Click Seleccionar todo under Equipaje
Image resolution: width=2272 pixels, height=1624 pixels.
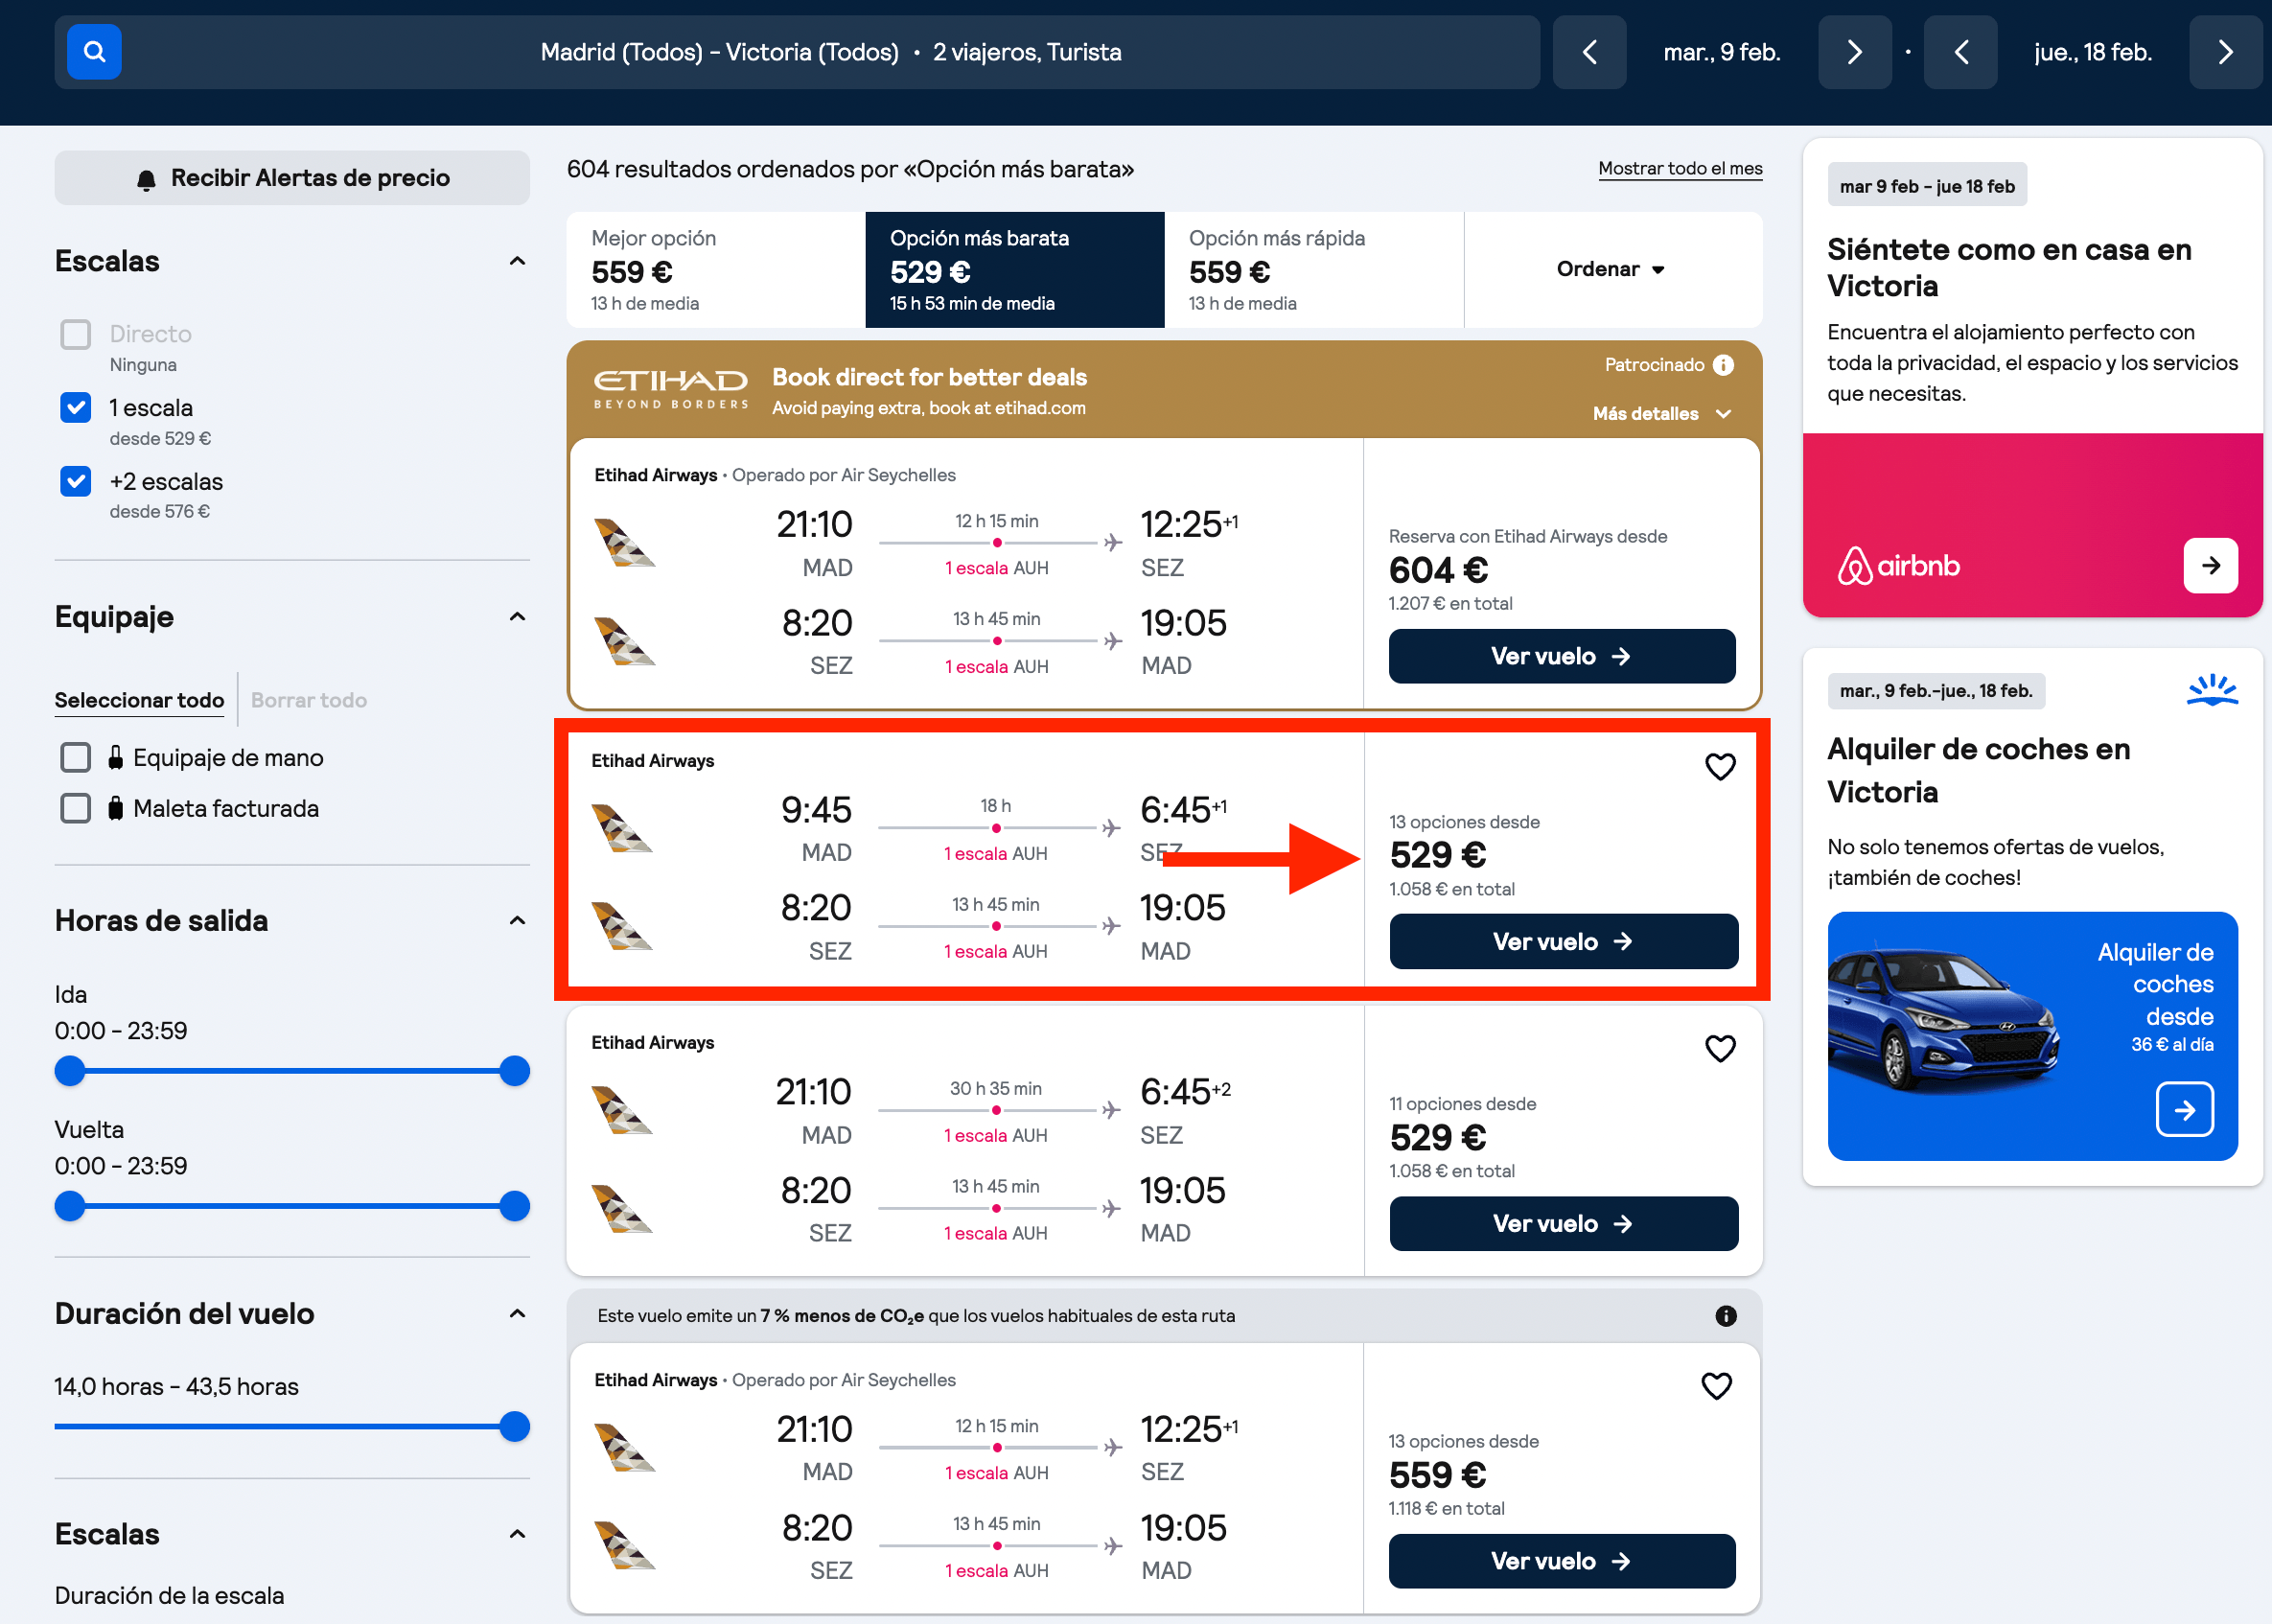[x=139, y=700]
